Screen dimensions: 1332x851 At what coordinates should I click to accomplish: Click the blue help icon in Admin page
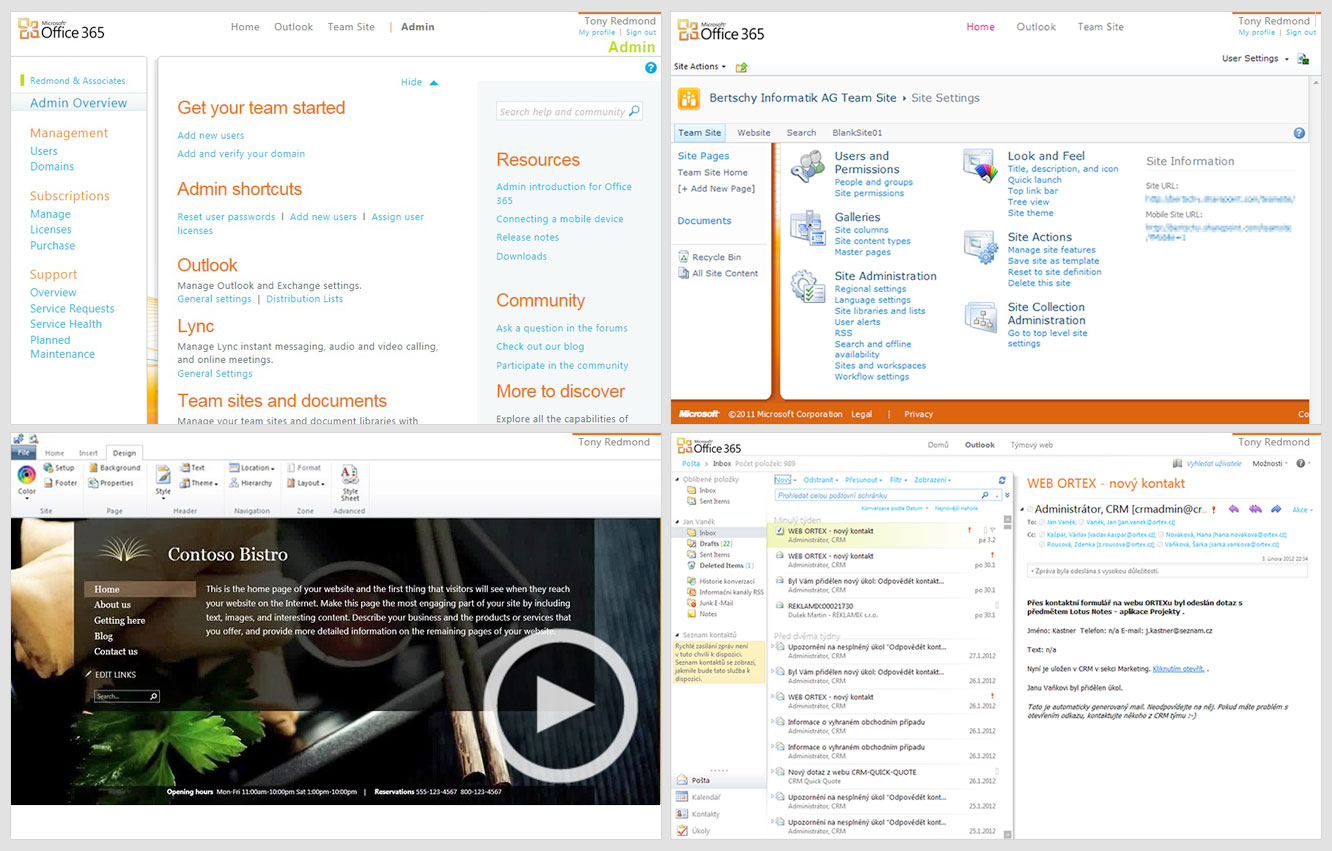[651, 68]
